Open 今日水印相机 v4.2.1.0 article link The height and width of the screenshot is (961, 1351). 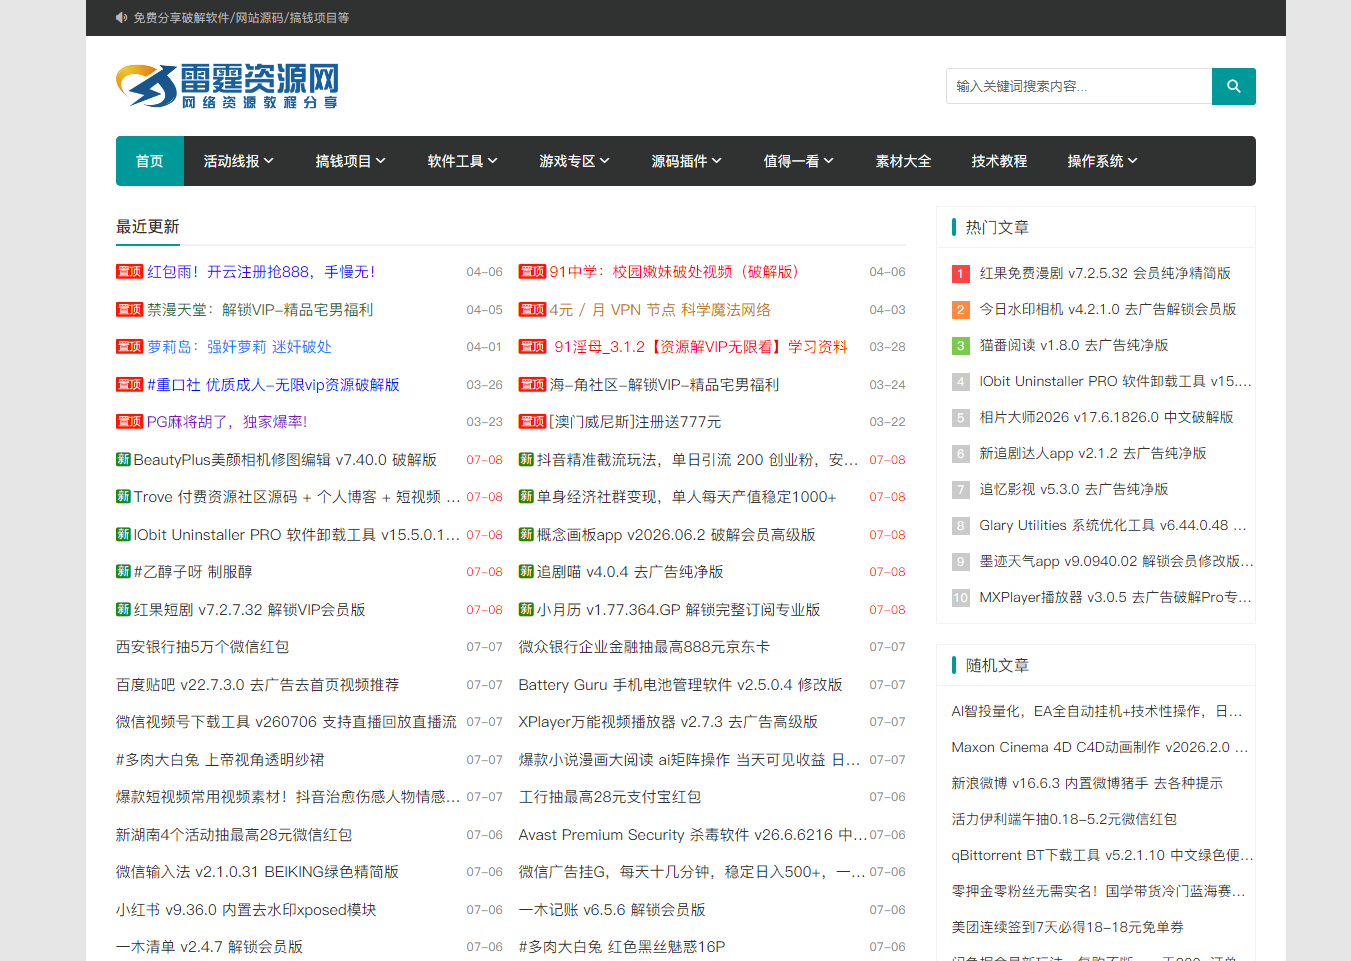click(1107, 310)
